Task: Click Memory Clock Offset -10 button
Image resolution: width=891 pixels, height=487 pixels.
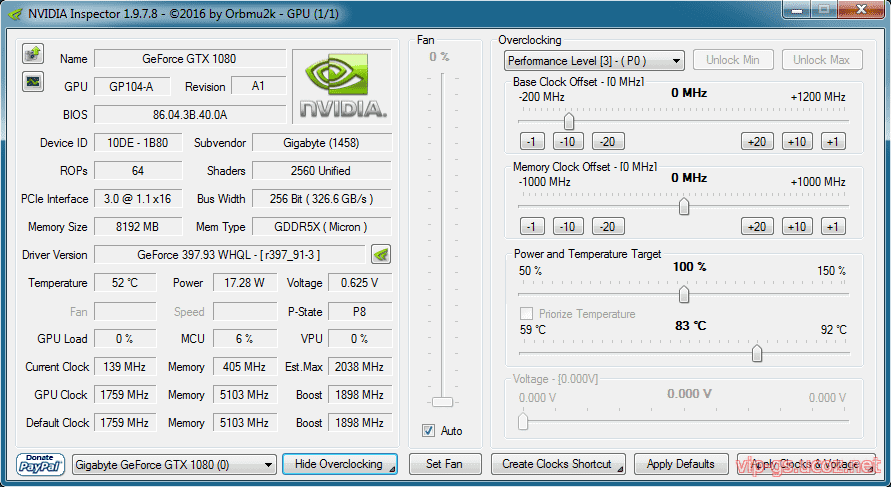Action: (568, 227)
